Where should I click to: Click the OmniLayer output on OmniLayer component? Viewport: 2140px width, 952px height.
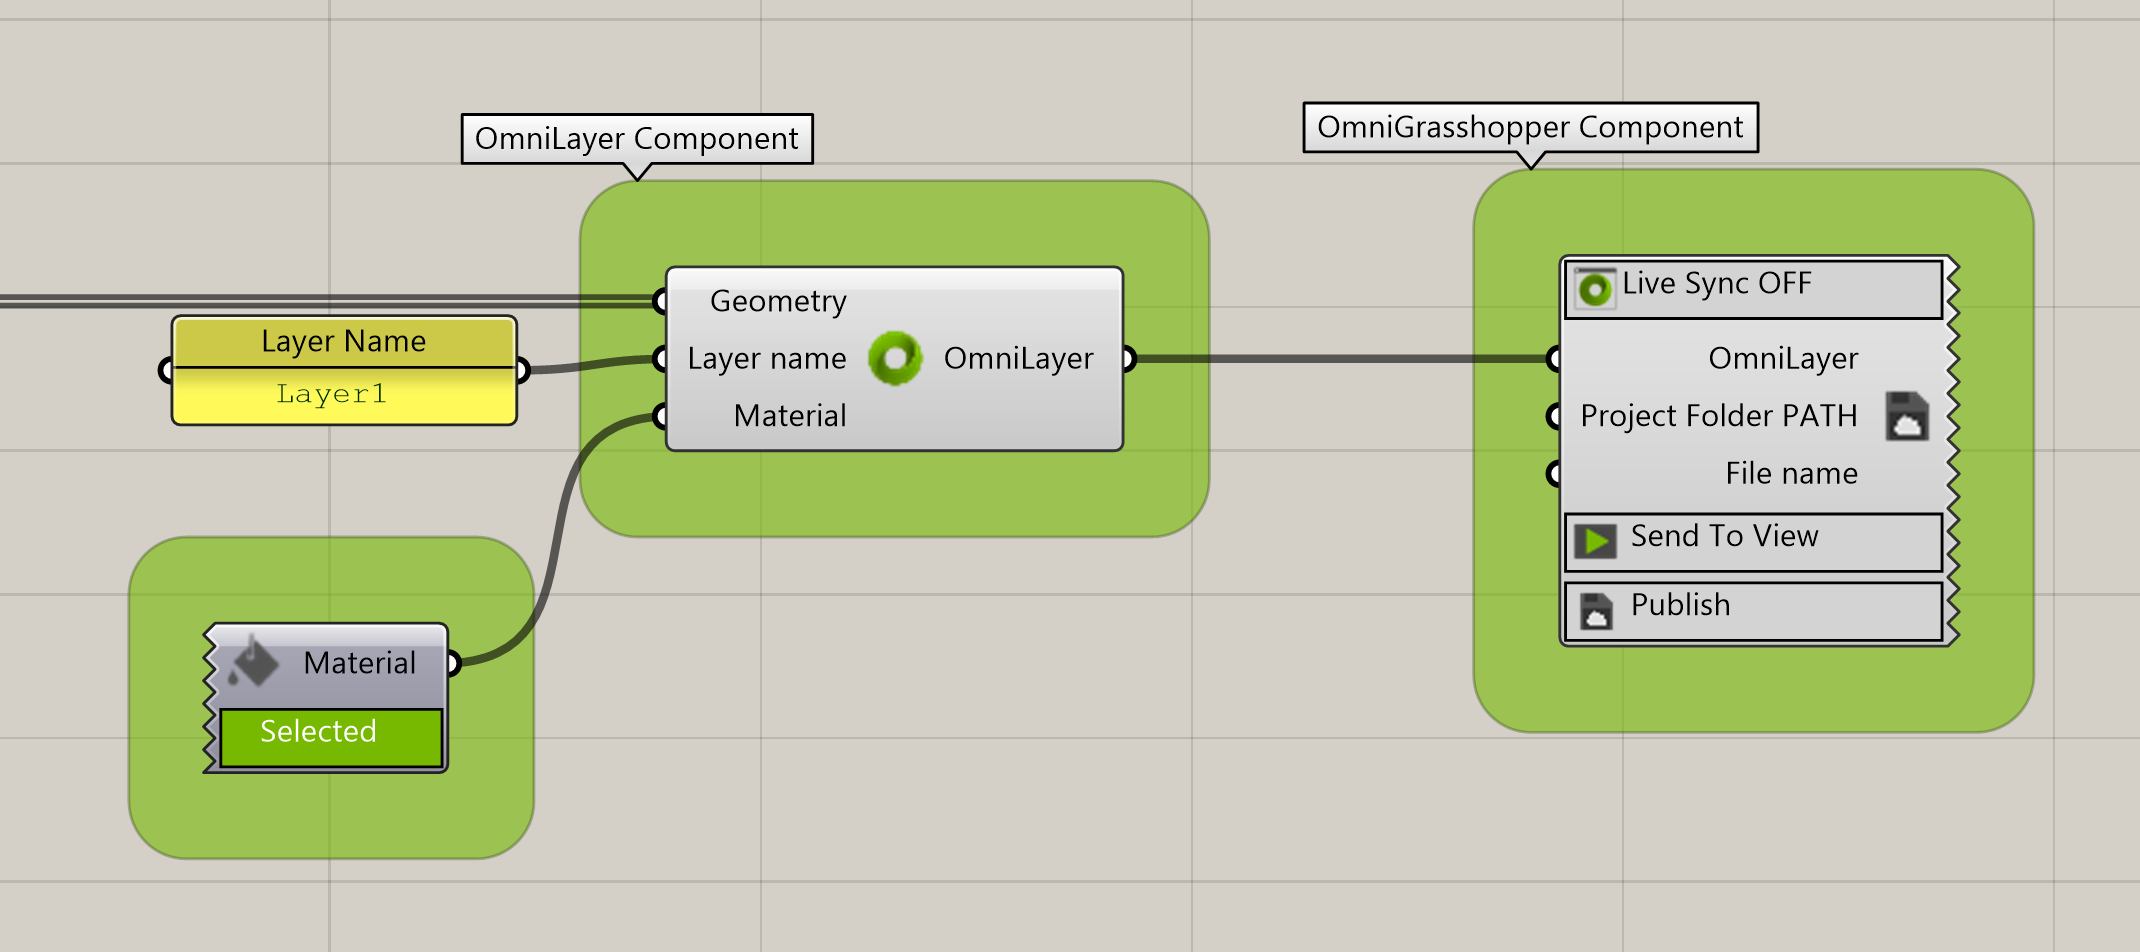click(x=1018, y=358)
